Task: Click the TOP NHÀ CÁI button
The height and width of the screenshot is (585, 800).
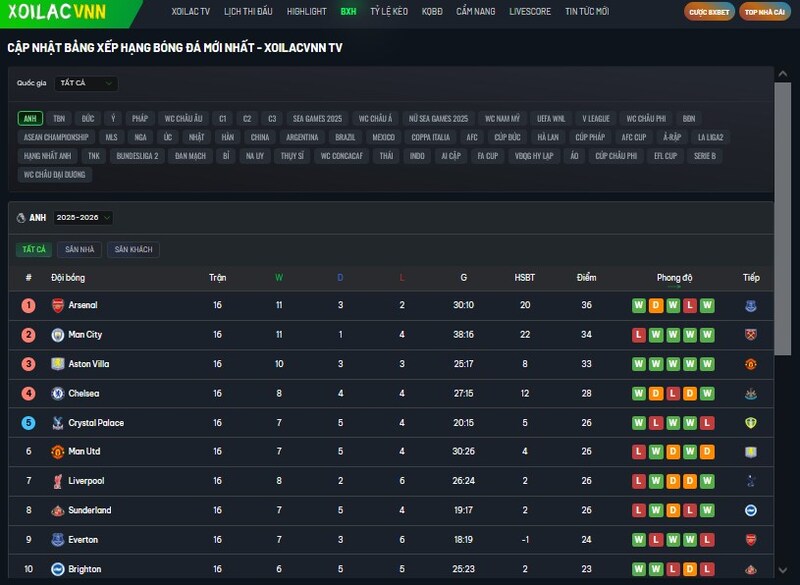Action: (x=765, y=12)
